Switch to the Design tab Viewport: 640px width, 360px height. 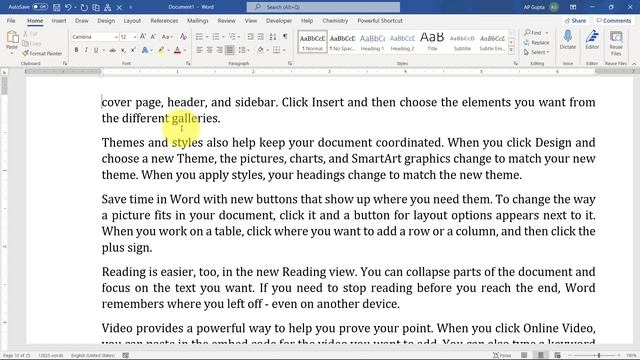pyautogui.click(x=106, y=20)
